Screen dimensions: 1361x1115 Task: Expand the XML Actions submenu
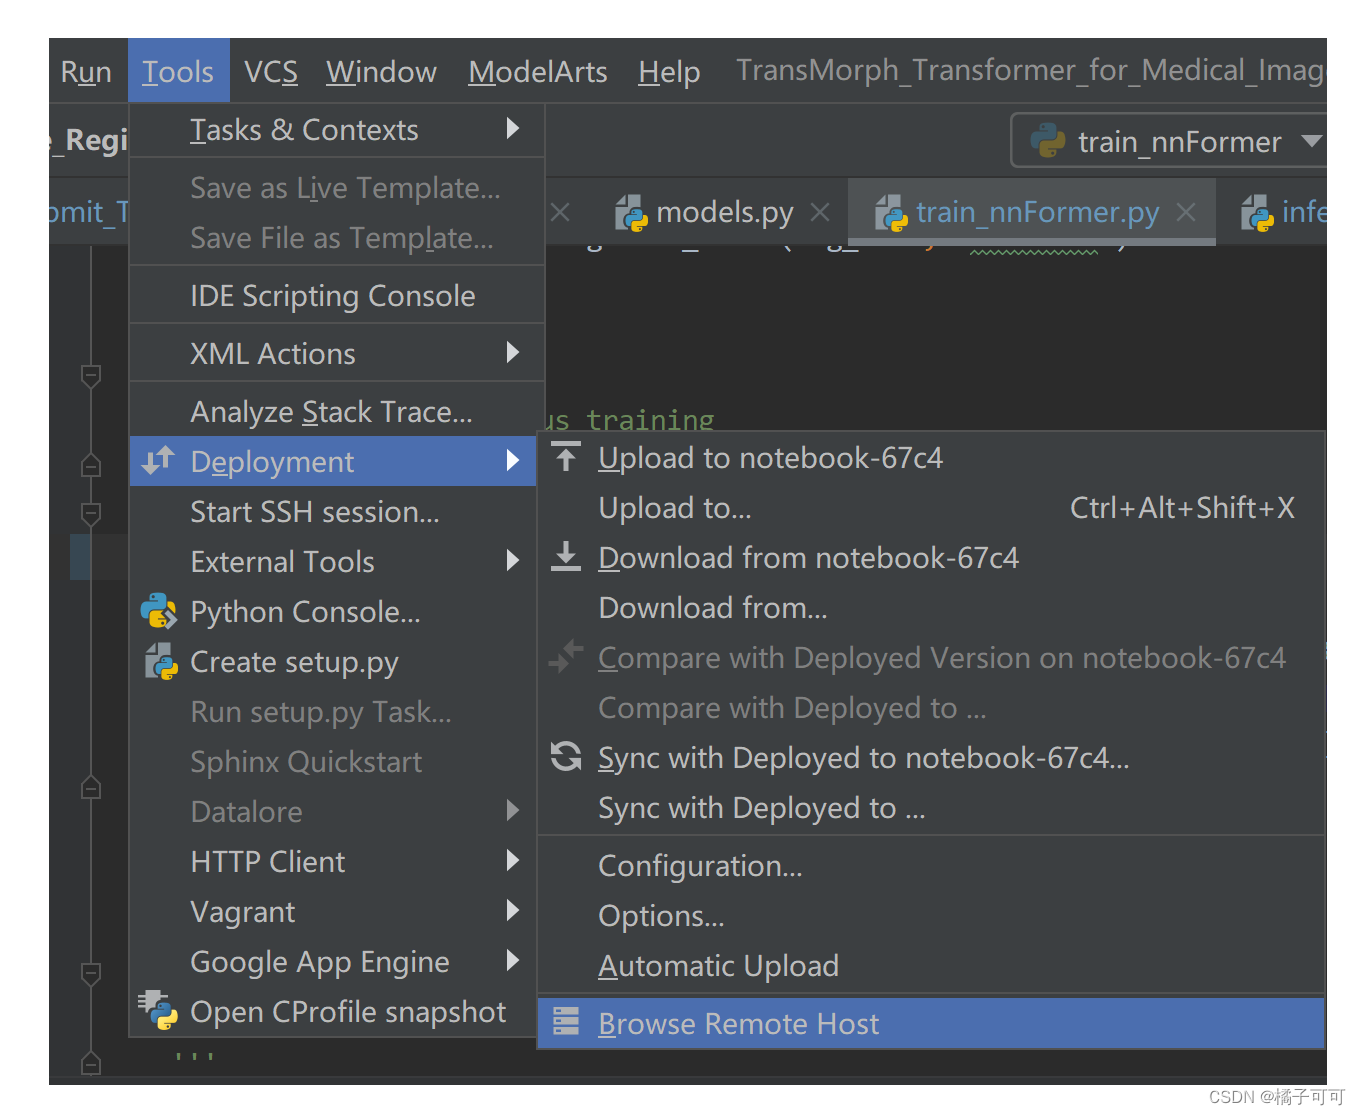pos(513,352)
